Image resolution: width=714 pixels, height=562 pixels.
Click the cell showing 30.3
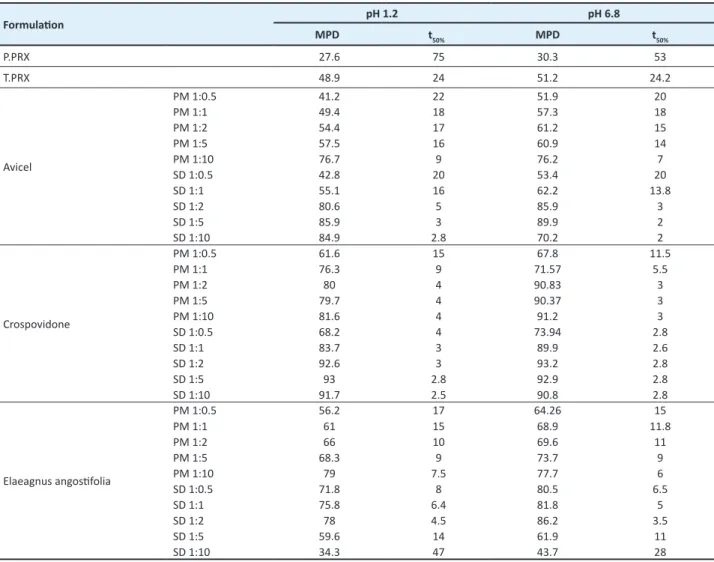547,57
